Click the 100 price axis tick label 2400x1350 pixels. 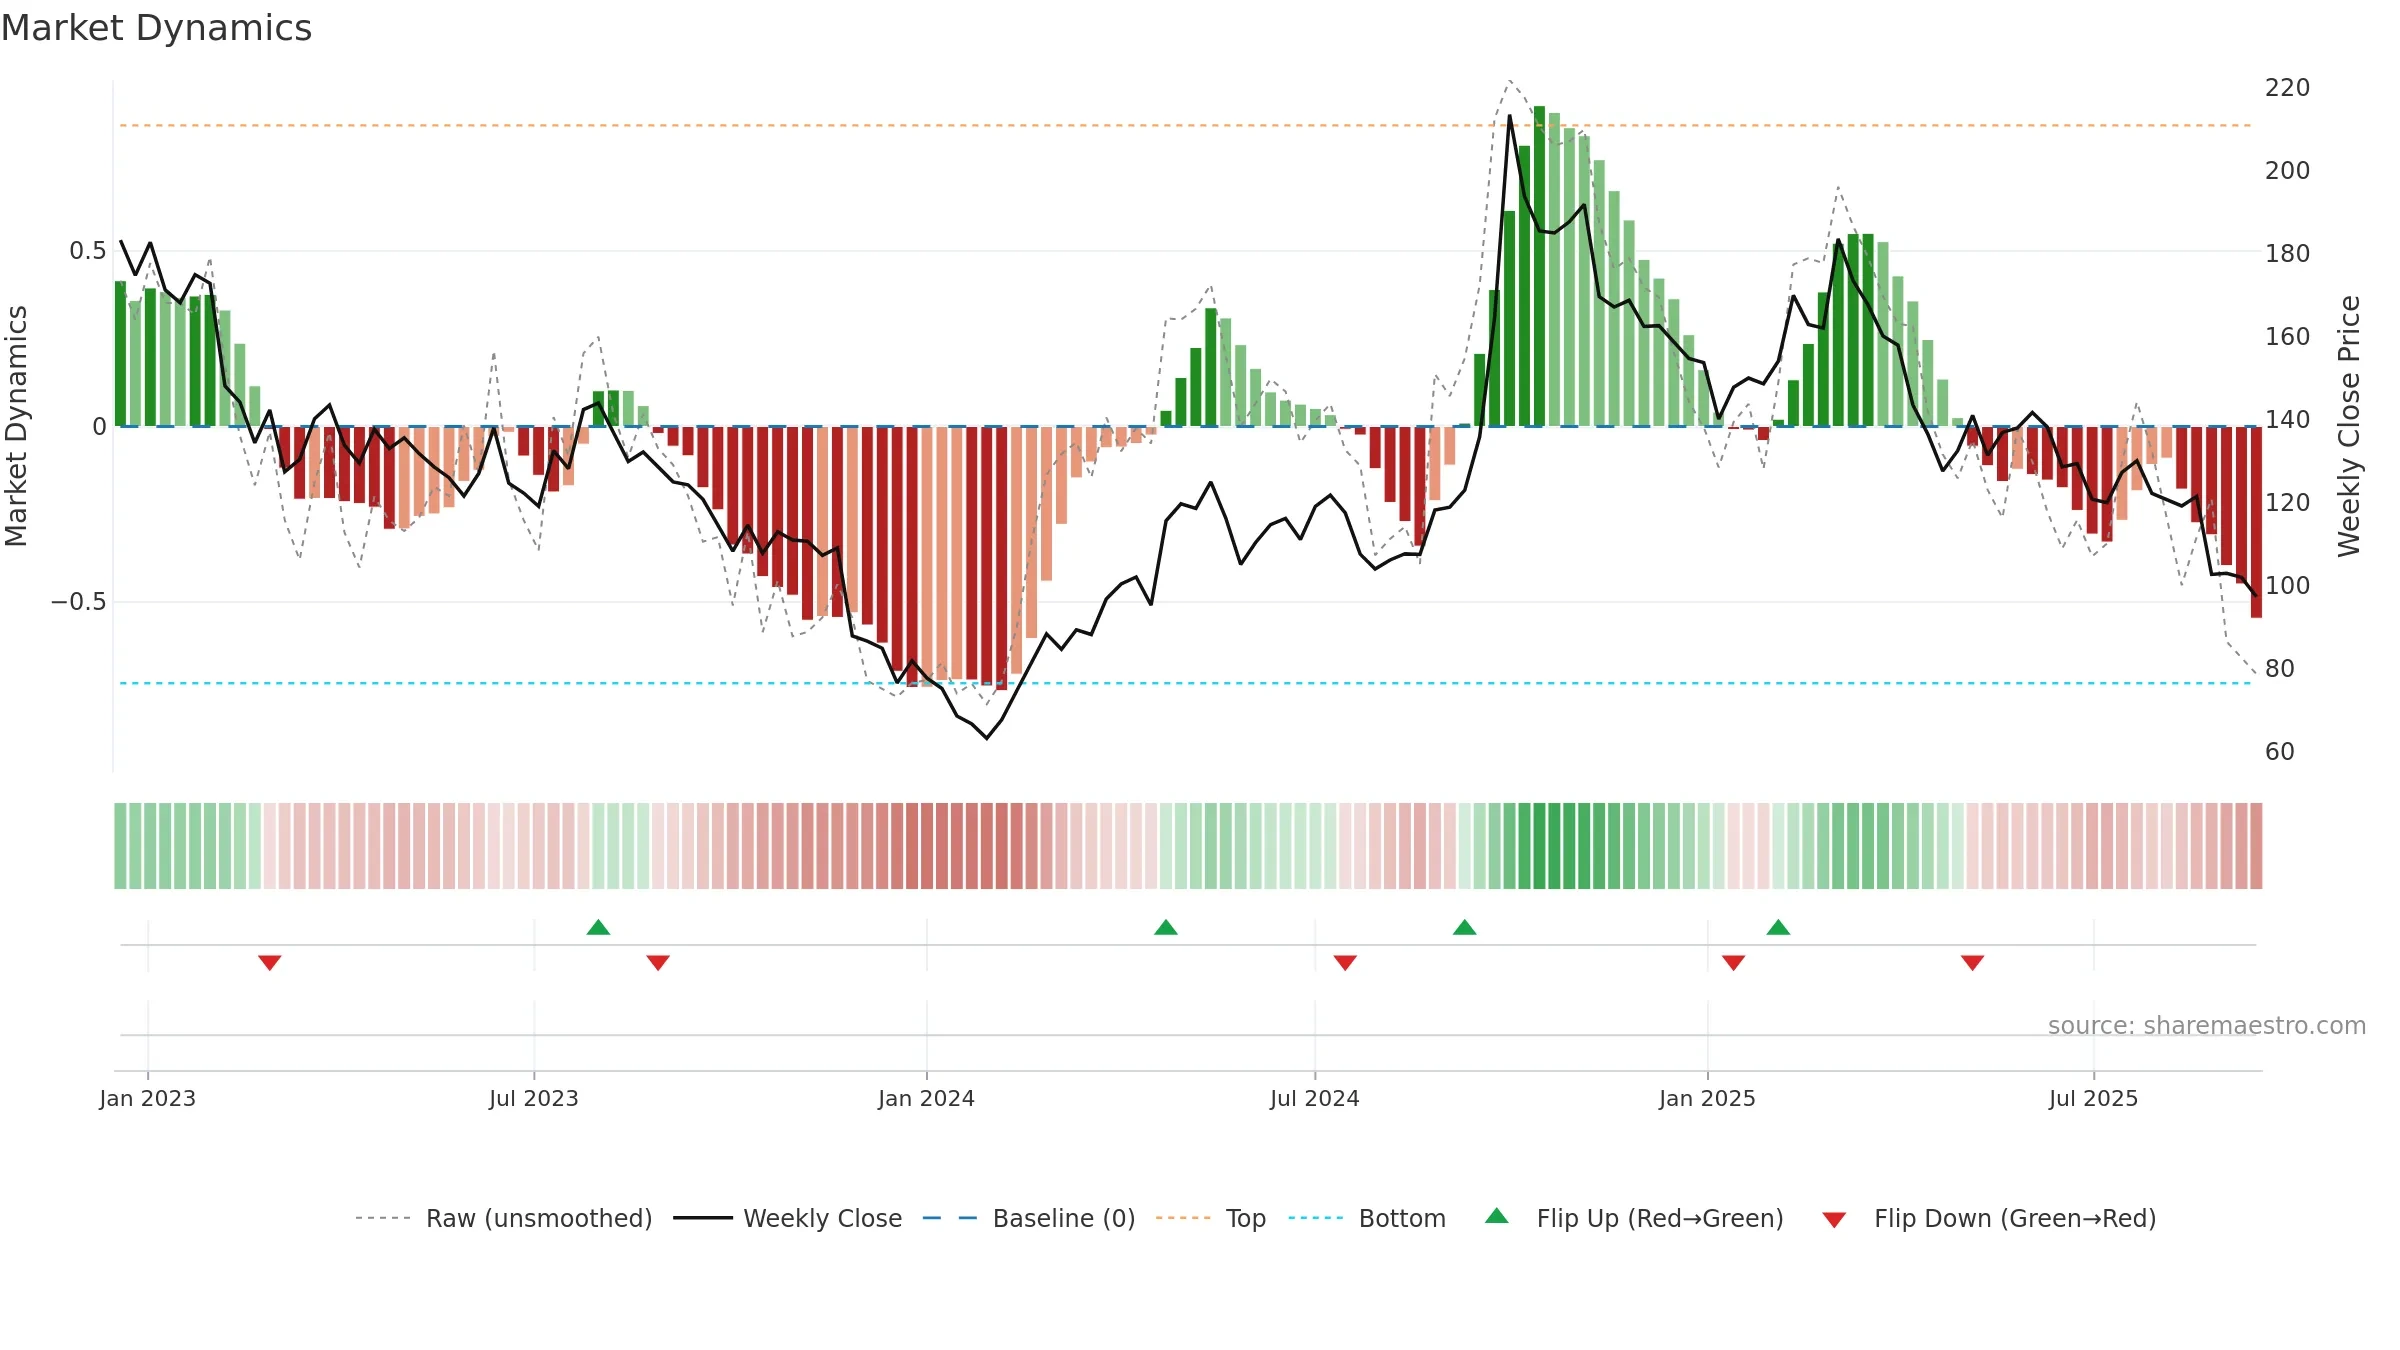tap(2288, 586)
